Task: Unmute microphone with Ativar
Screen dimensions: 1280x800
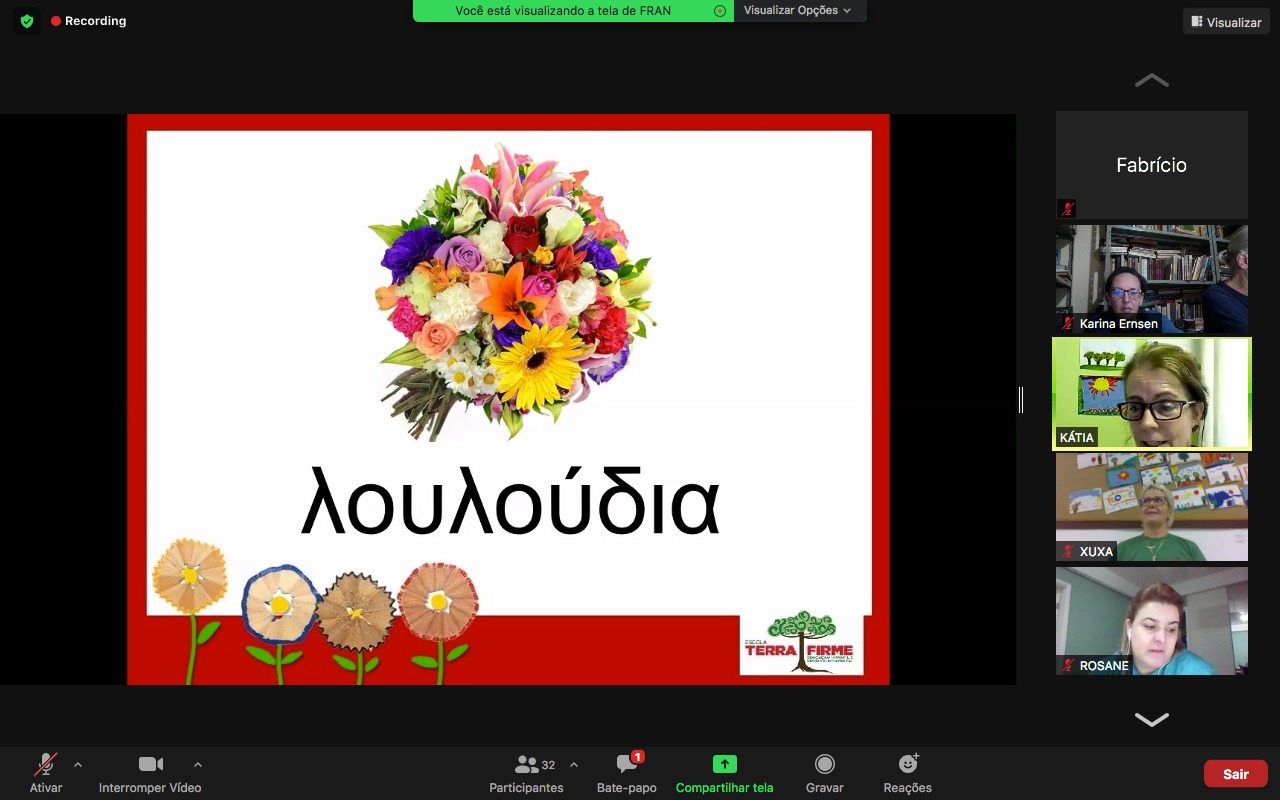Action: (46, 773)
